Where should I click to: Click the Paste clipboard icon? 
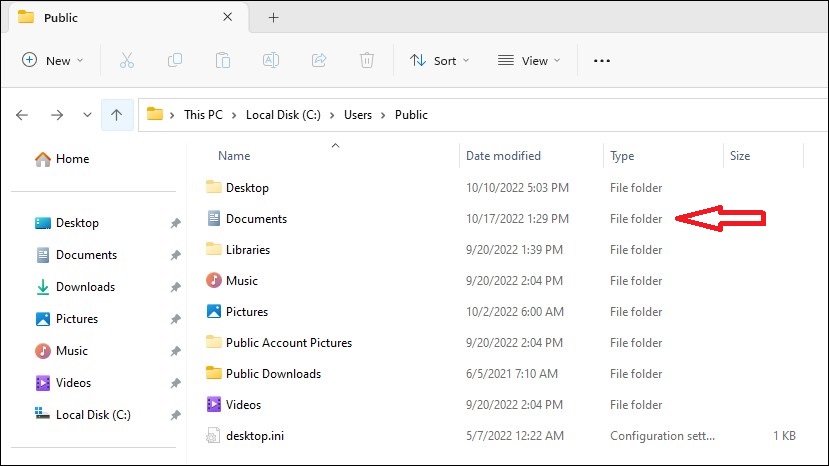223,60
